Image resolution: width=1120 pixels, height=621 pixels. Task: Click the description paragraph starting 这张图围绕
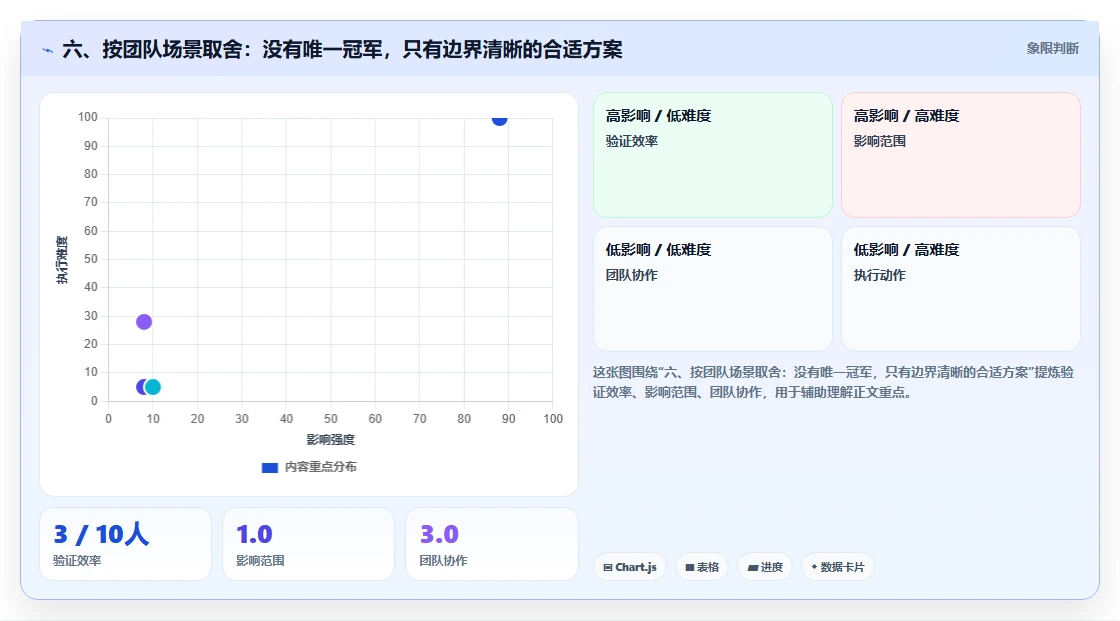(x=833, y=382)
